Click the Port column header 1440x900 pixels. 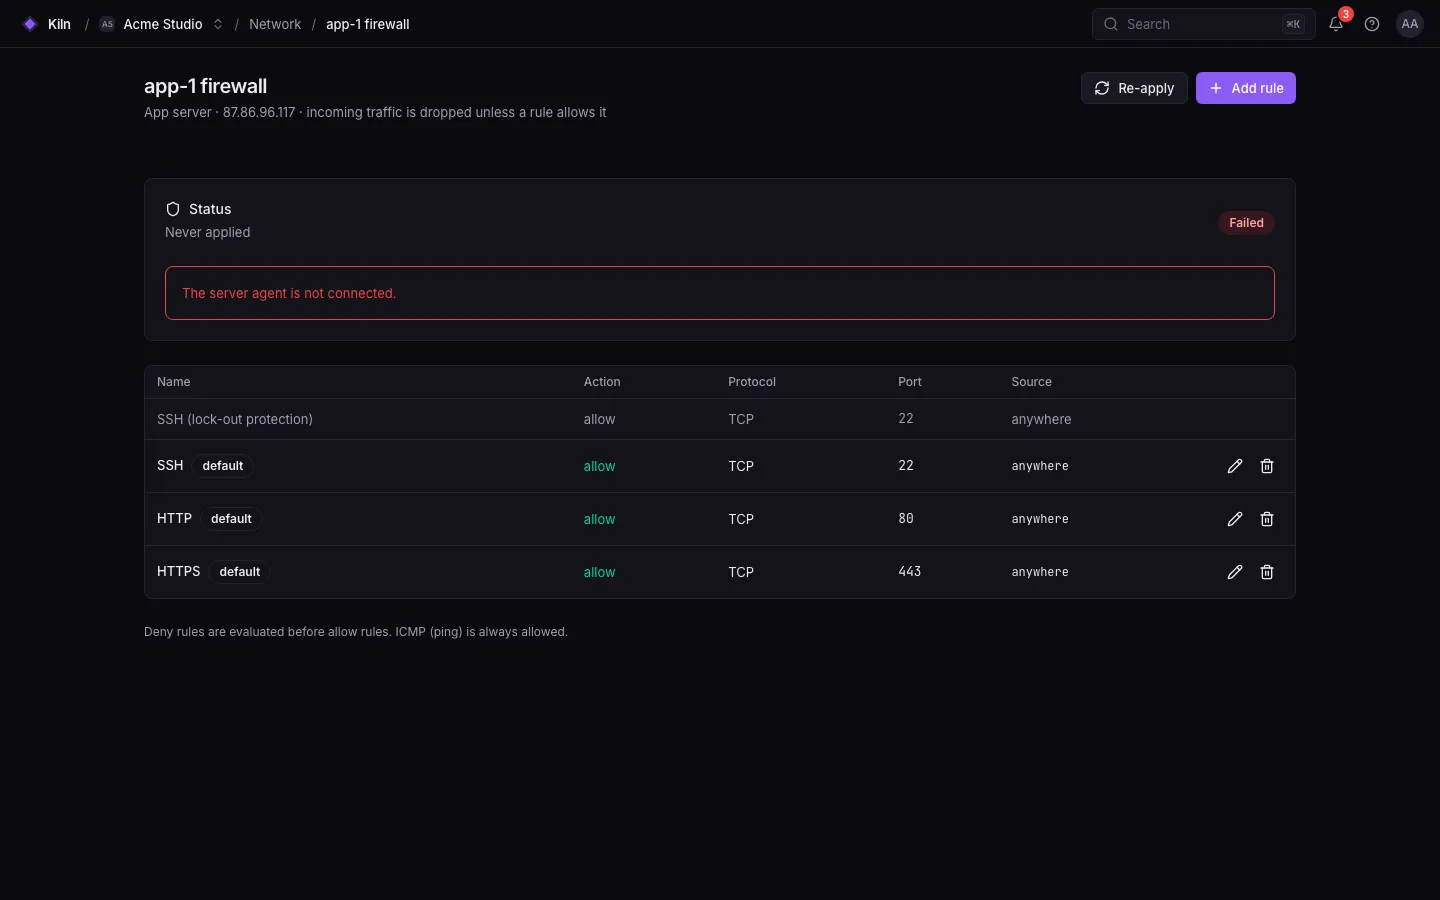tap(910, 382)
